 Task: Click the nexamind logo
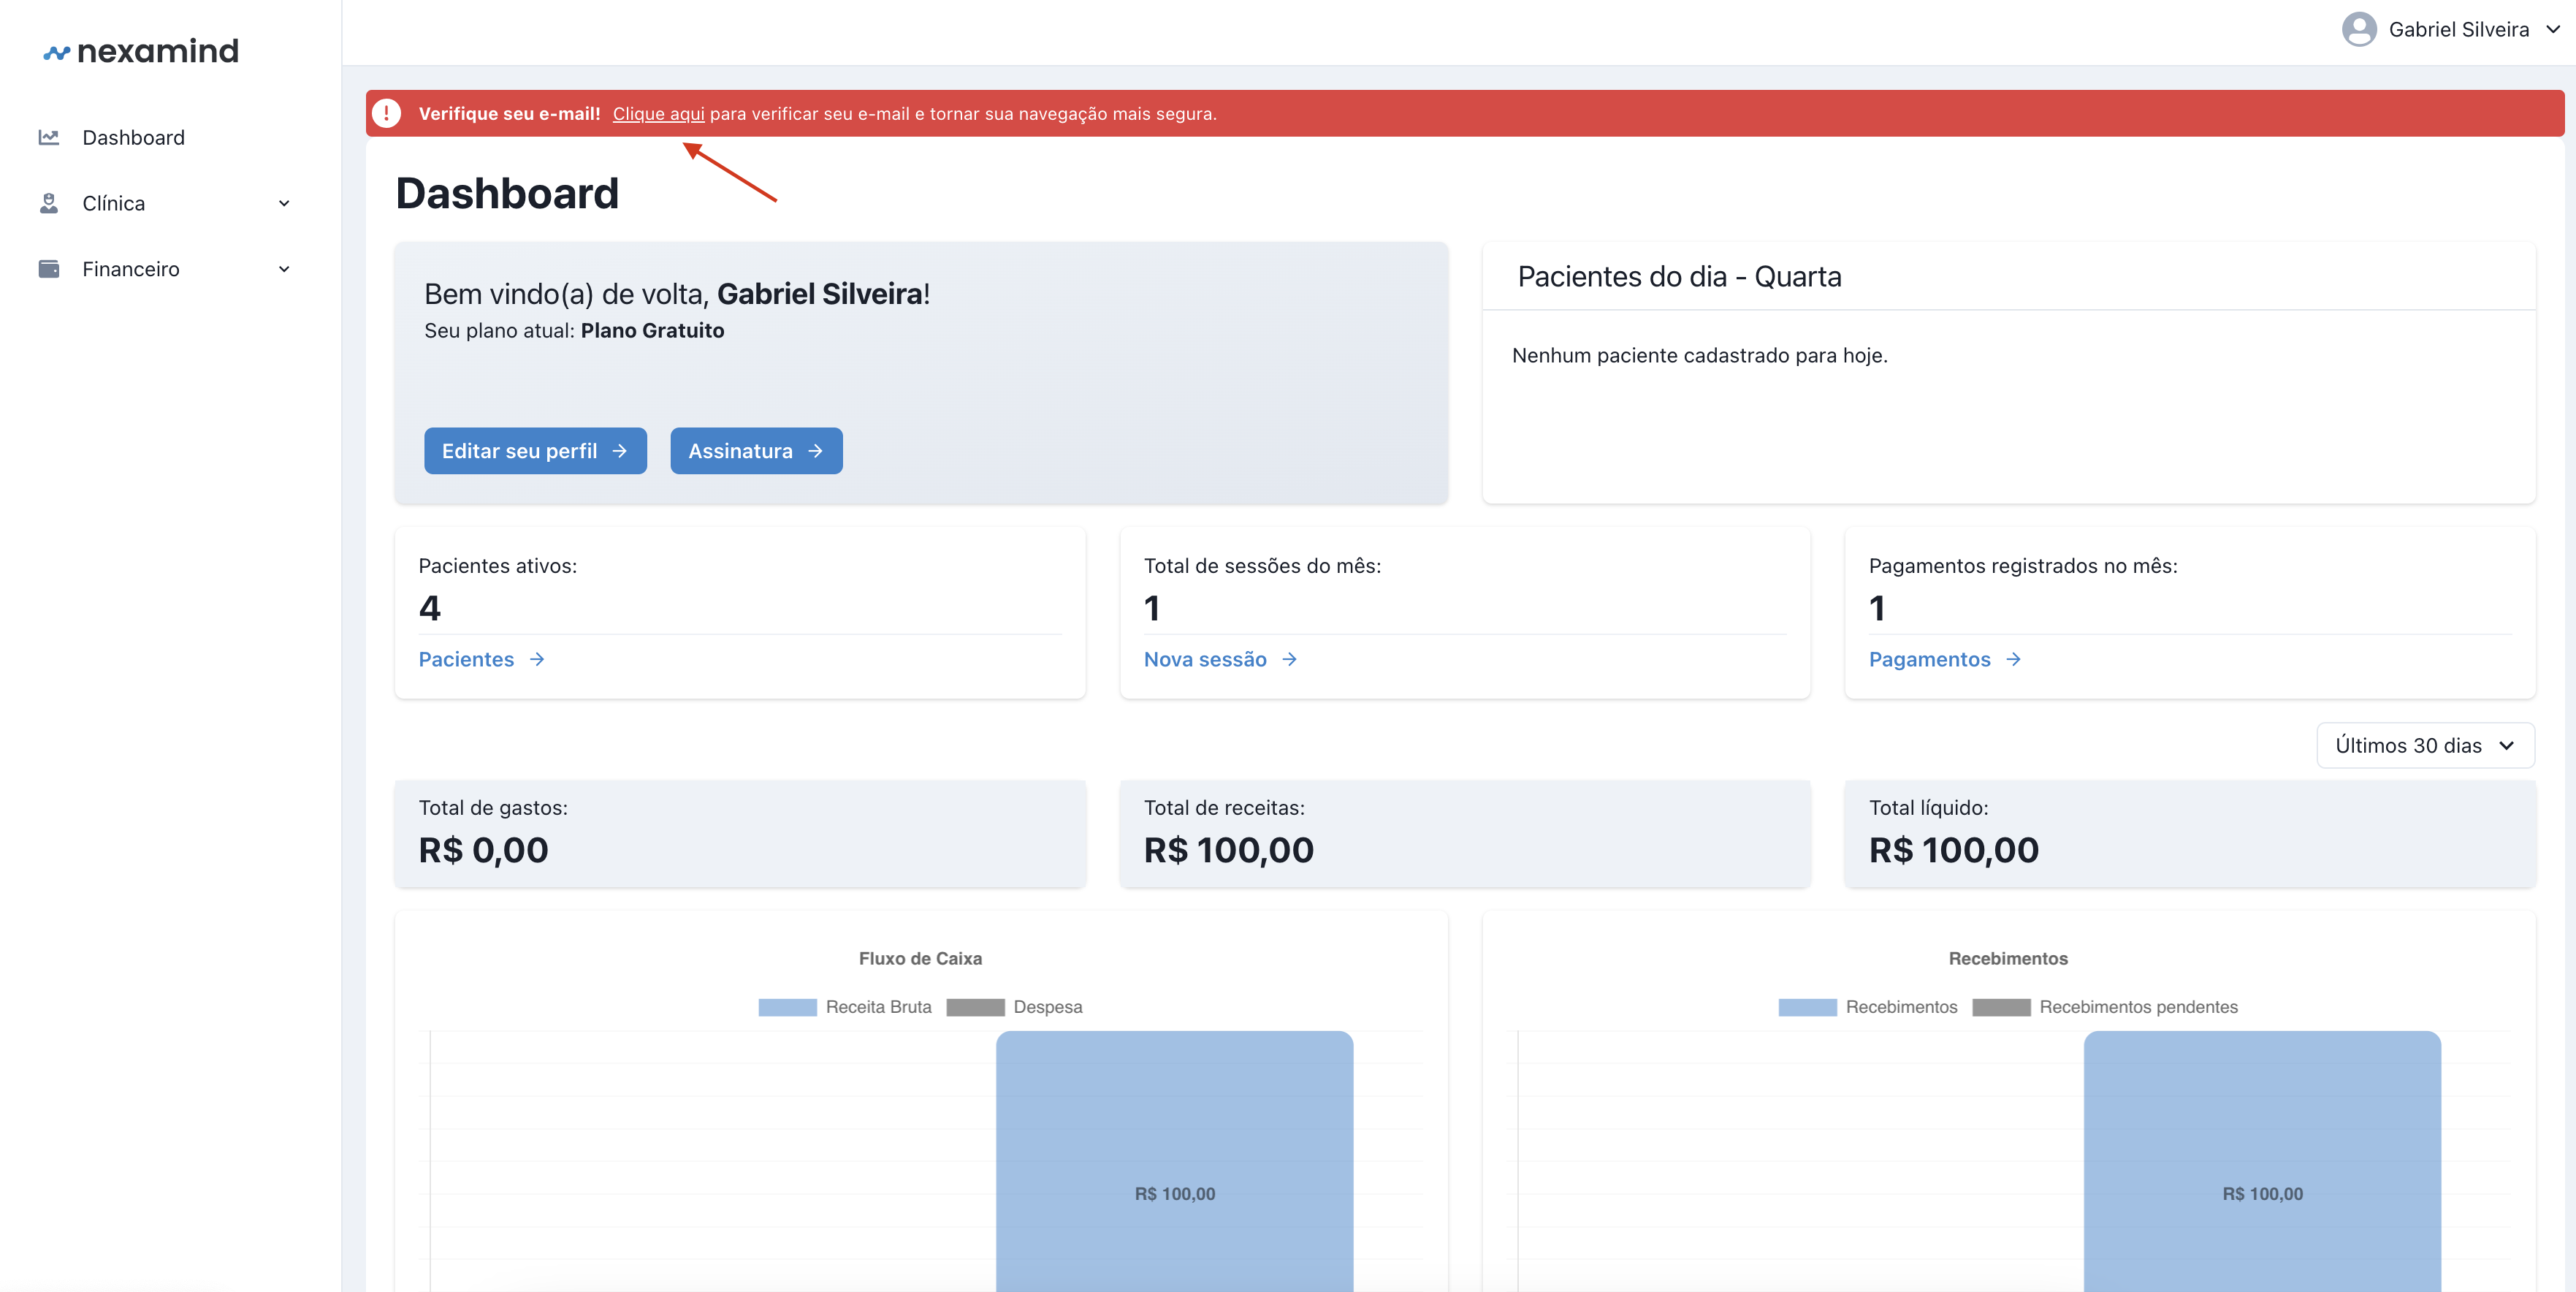141,51
